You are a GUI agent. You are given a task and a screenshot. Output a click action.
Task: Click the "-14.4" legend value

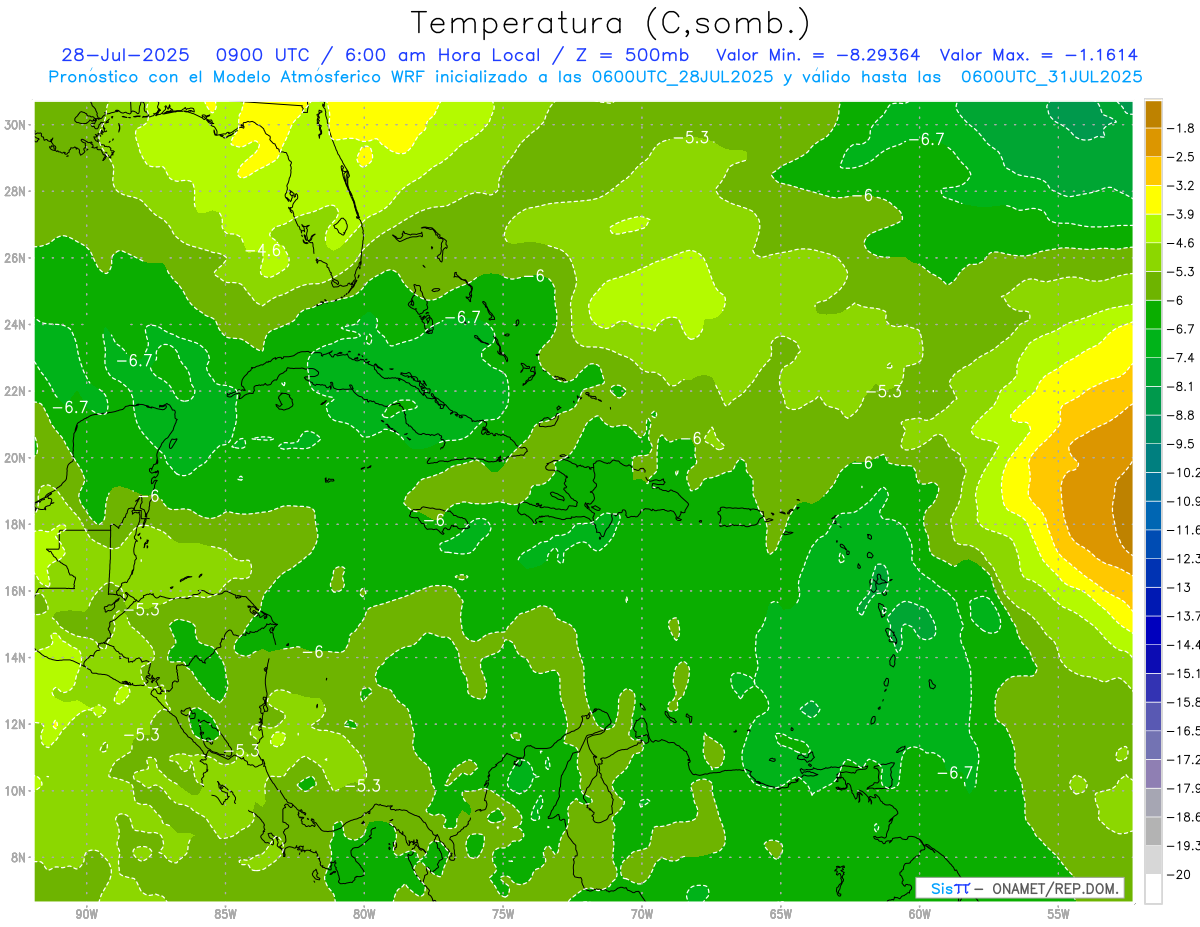click(1186, 644)
